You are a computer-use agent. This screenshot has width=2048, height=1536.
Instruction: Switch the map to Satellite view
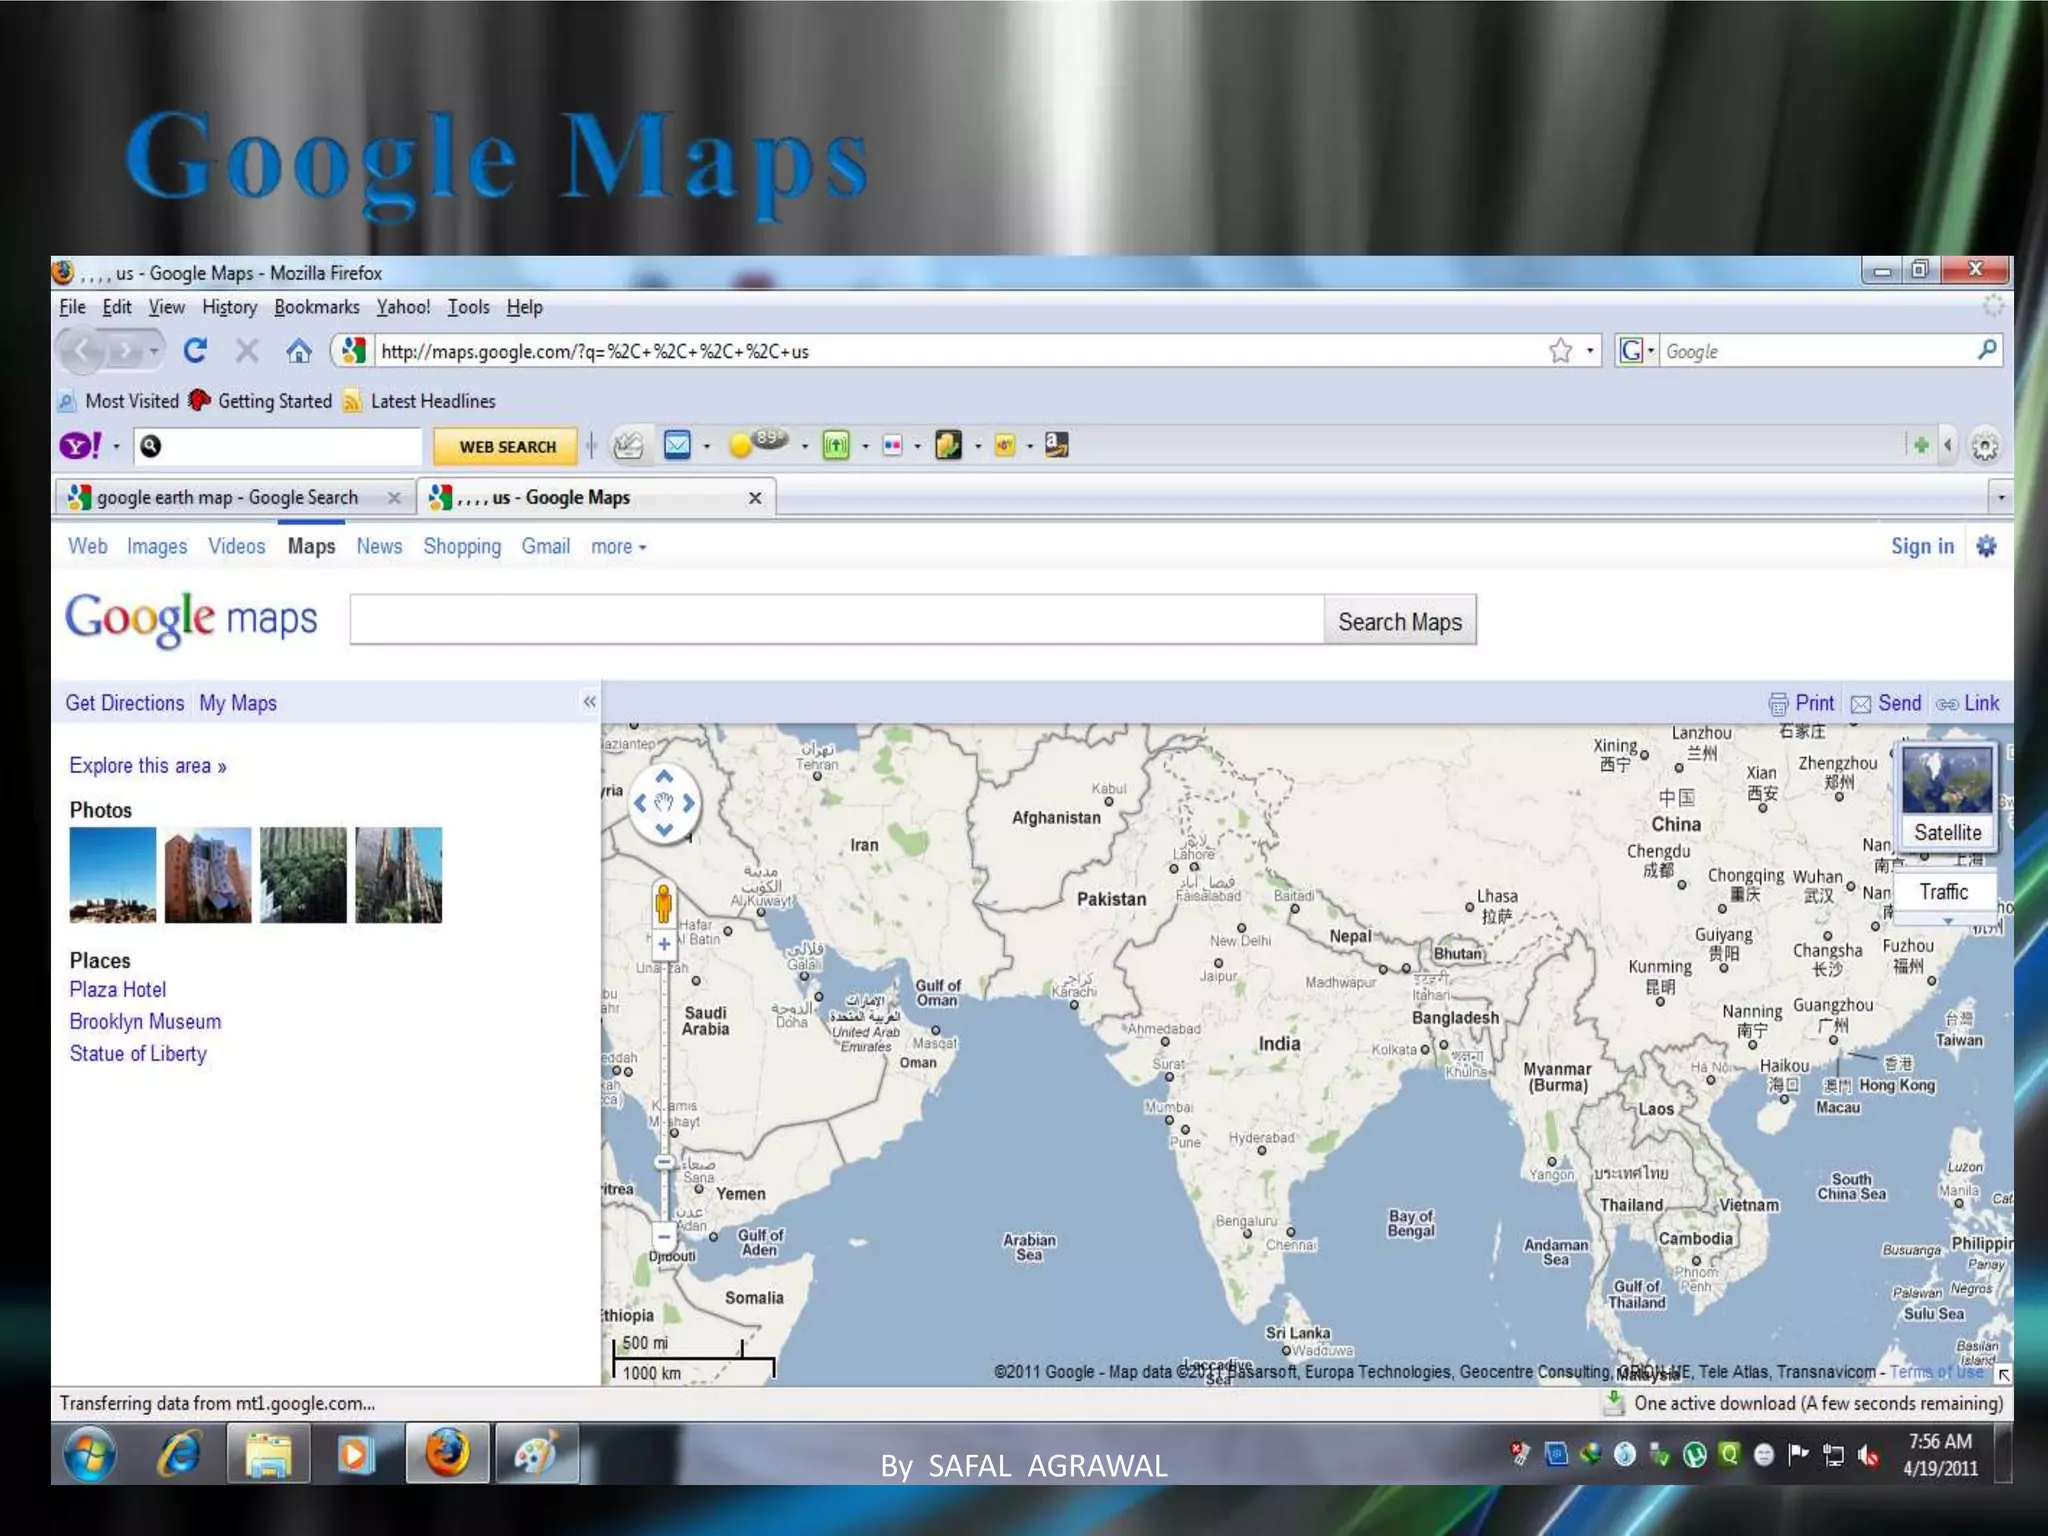pos(1947,797)
